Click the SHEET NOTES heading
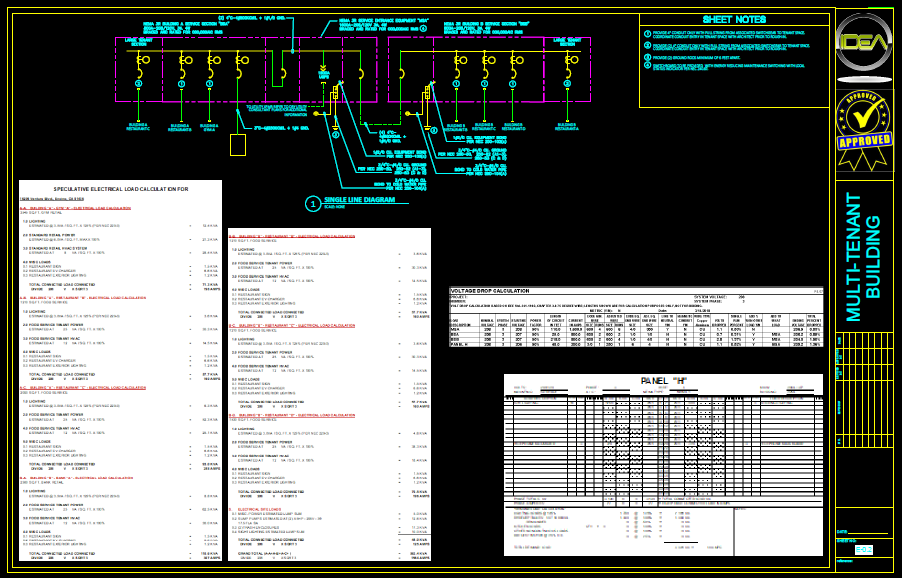902x578 pixels. [734, 19]
